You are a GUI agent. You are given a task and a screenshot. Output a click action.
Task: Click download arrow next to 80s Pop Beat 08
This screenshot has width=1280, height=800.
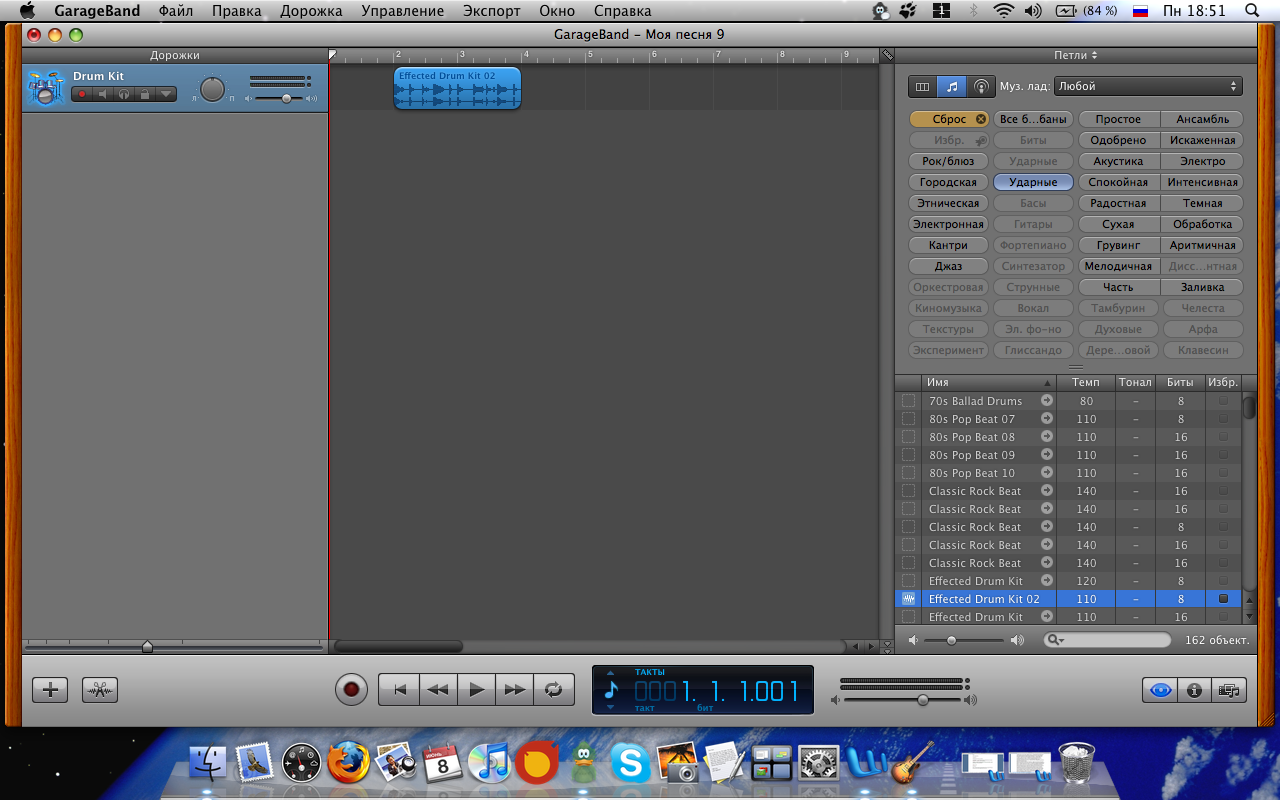[x=1047, y=437]
